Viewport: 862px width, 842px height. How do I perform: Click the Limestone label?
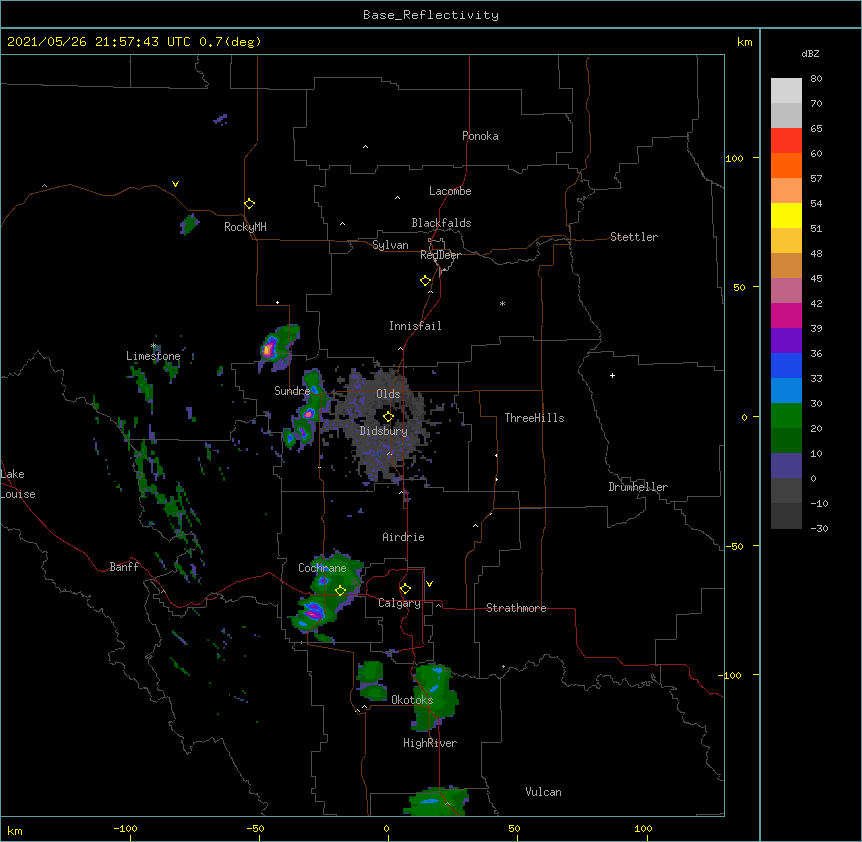coord(153,356)
